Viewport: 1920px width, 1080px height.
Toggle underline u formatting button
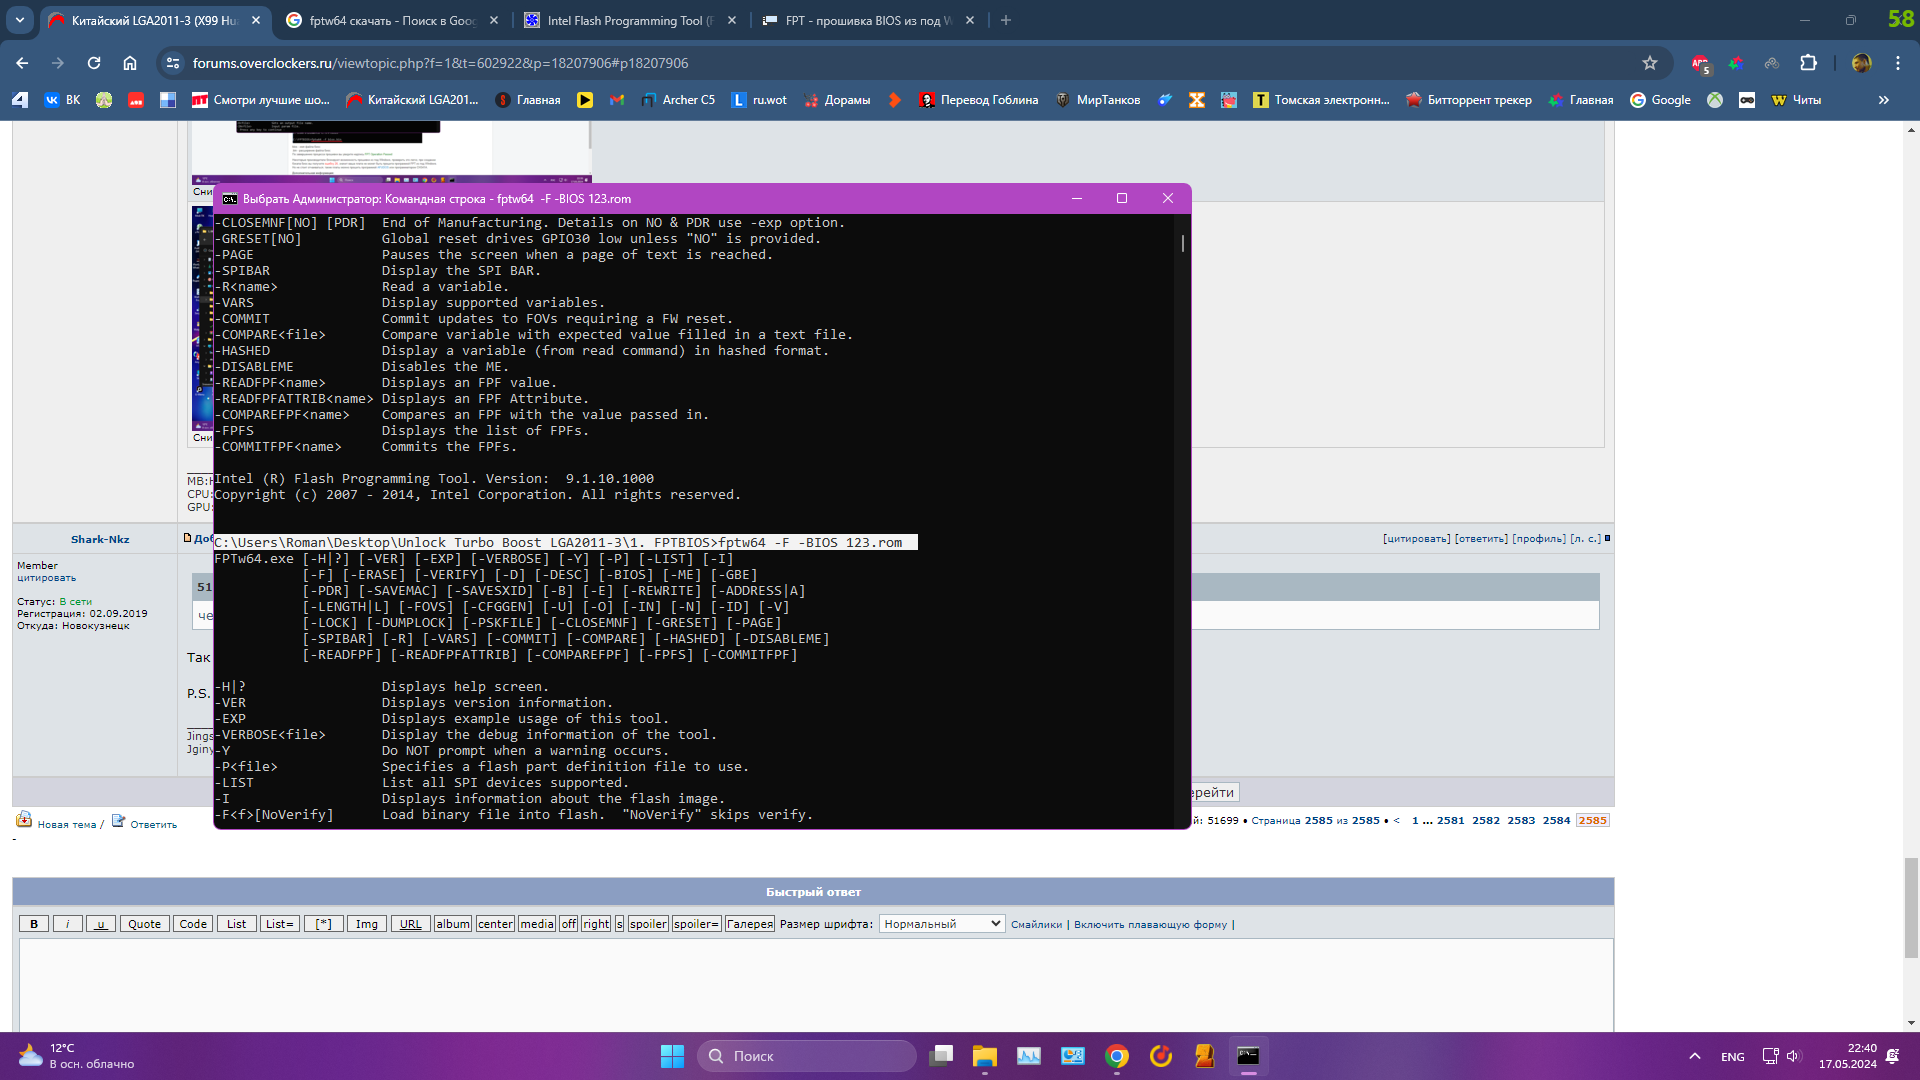(x=100, y=924)
